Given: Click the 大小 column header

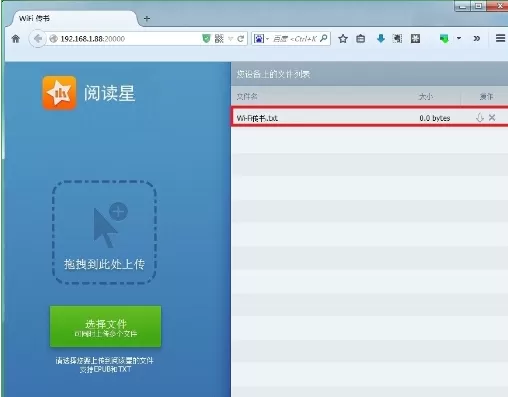Looking at the screenshot, I should (426, 97).
